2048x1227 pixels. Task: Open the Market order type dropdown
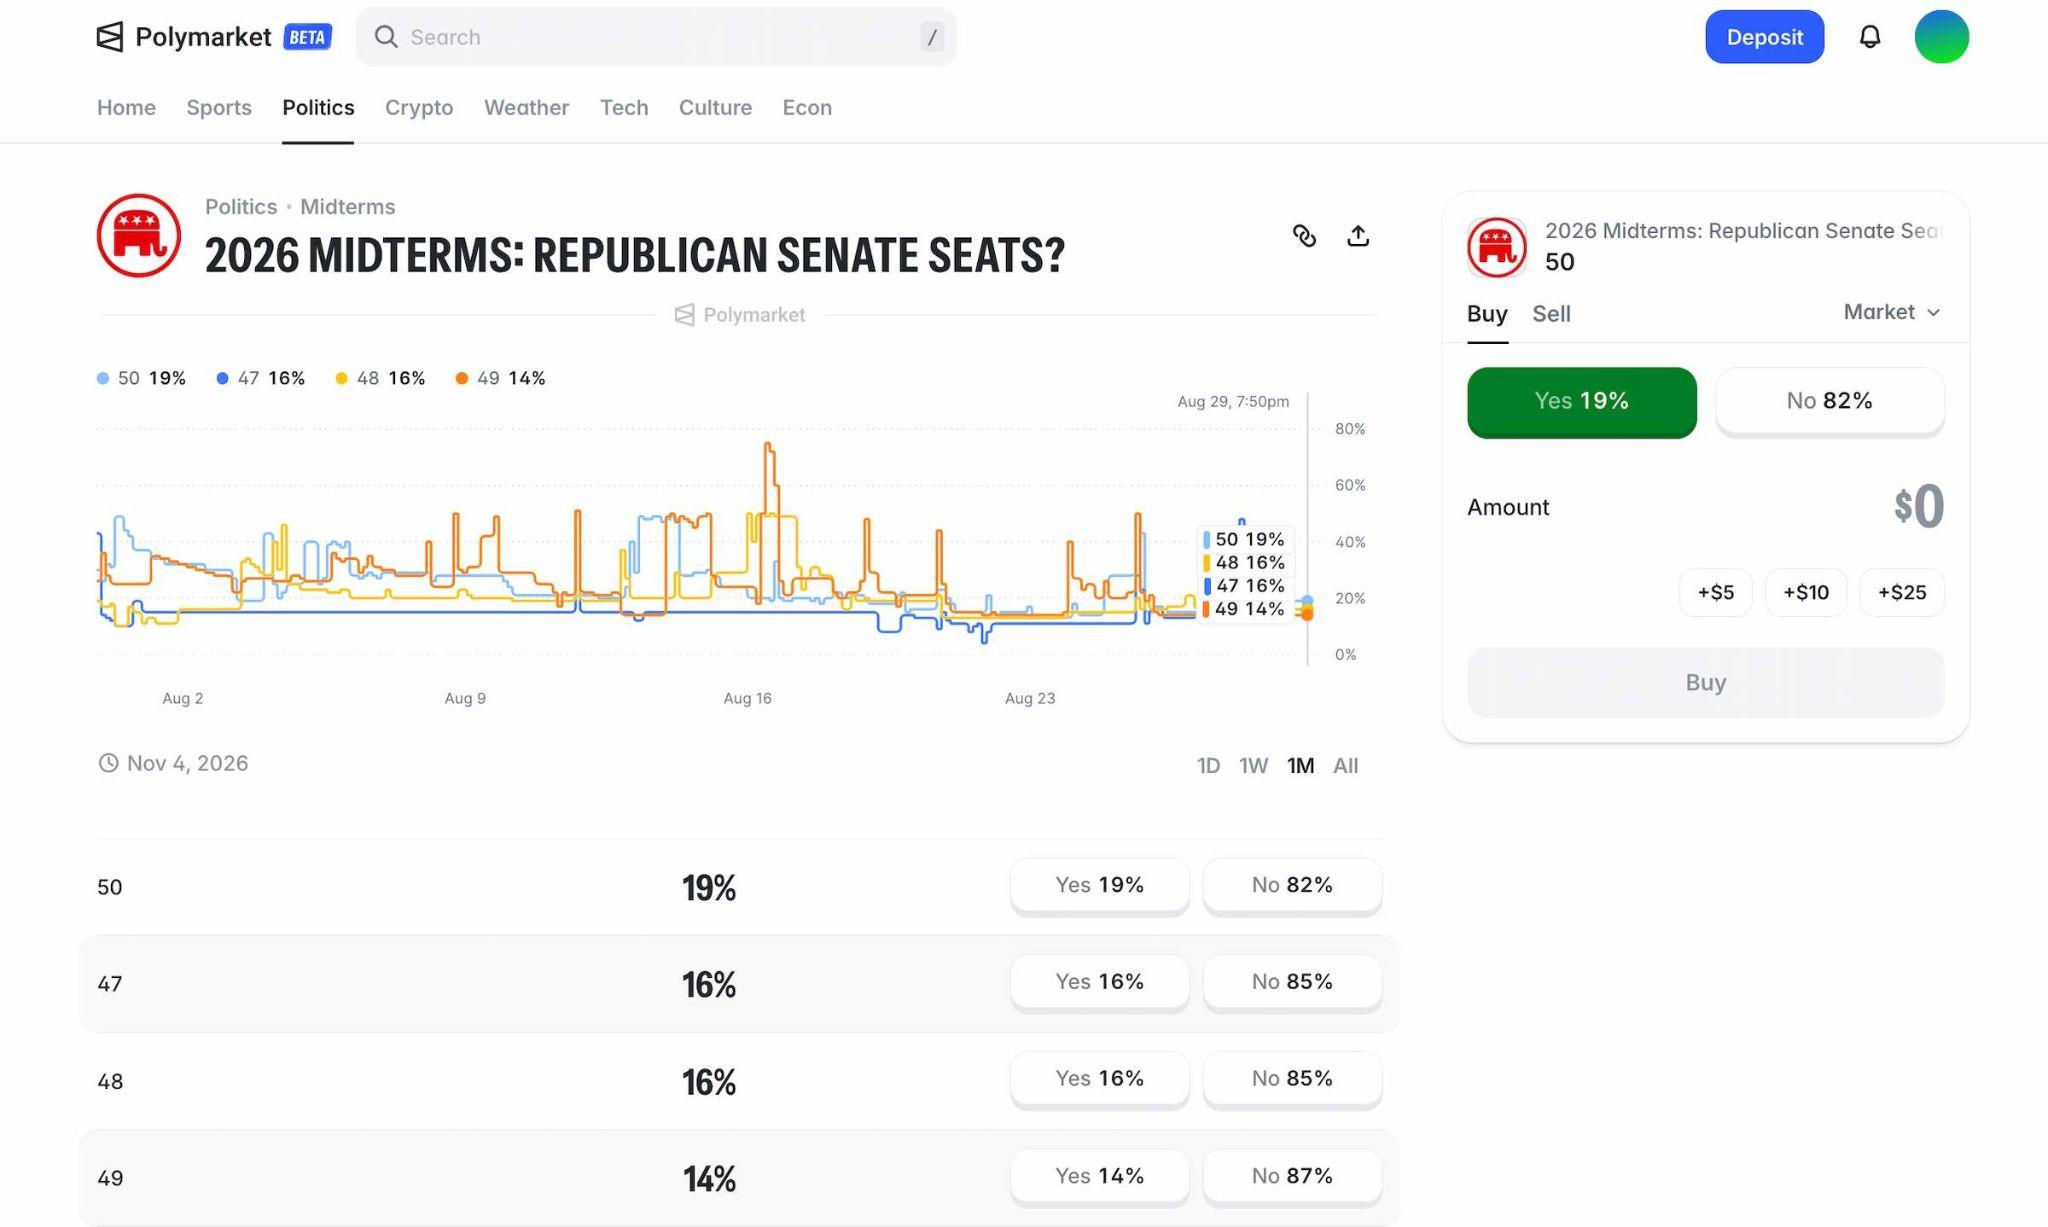click(1892, 312)
